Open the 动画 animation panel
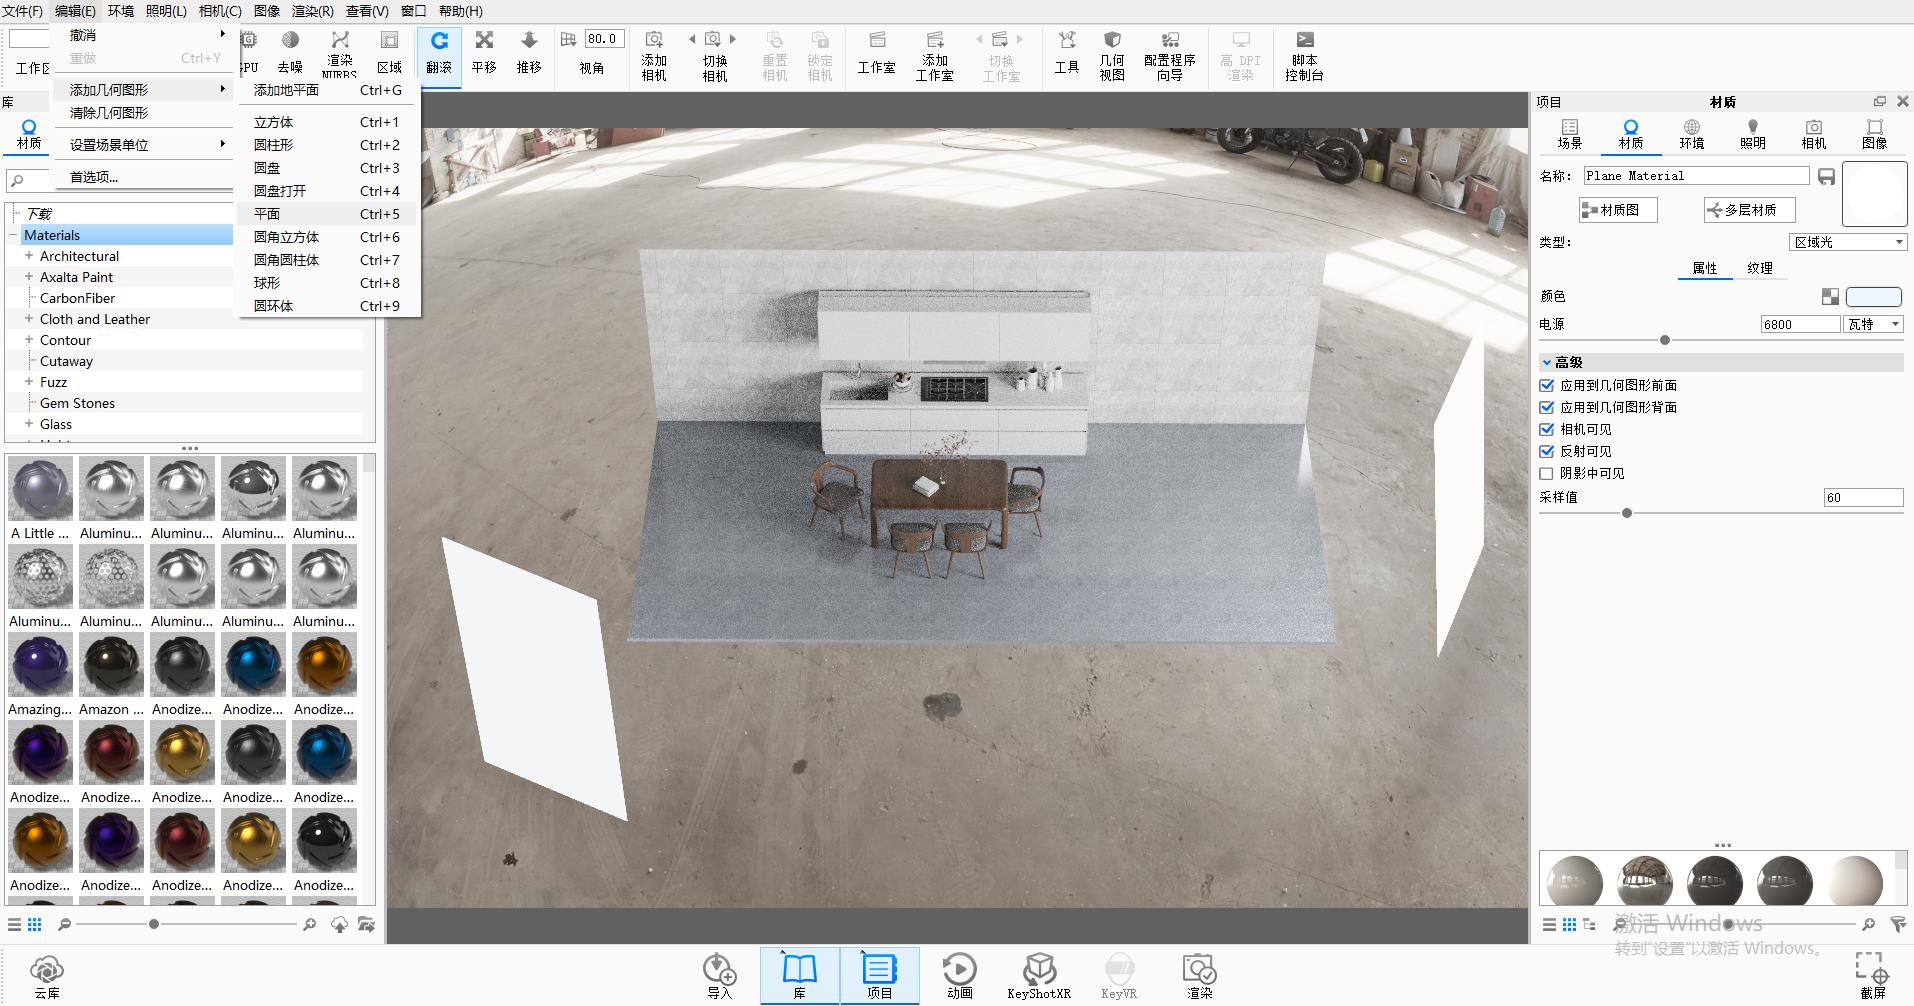Screen dimensions: 1914x1006 [x=959, y=973]
